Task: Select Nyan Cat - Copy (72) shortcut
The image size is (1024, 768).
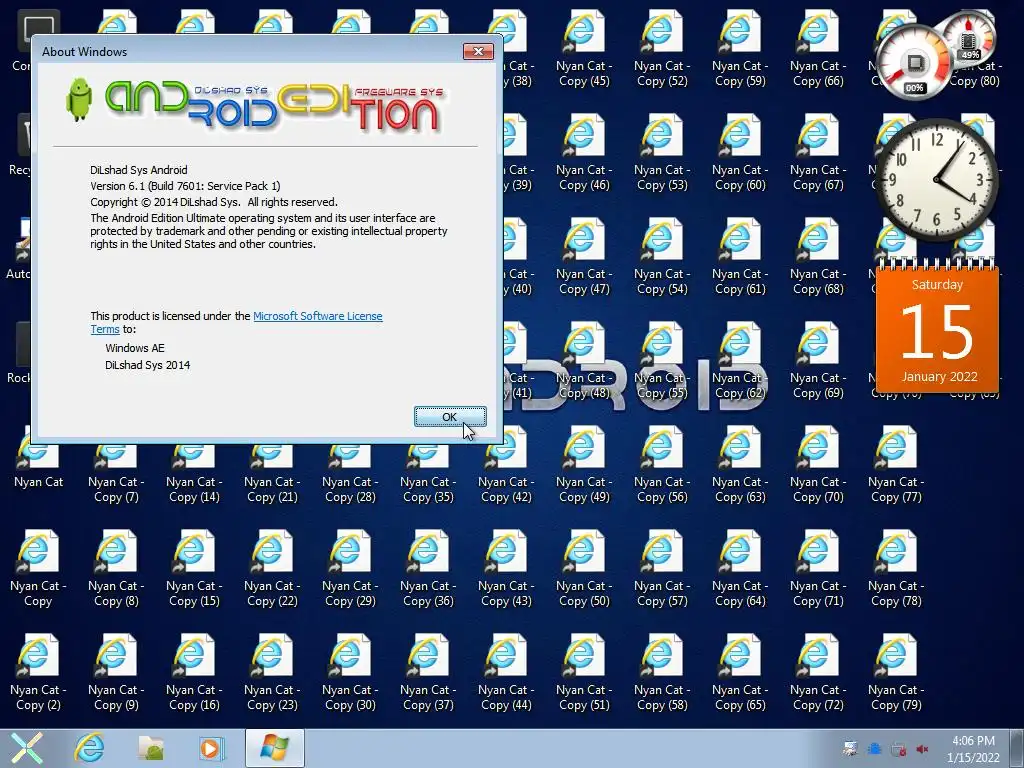Action: pos(818,673)
